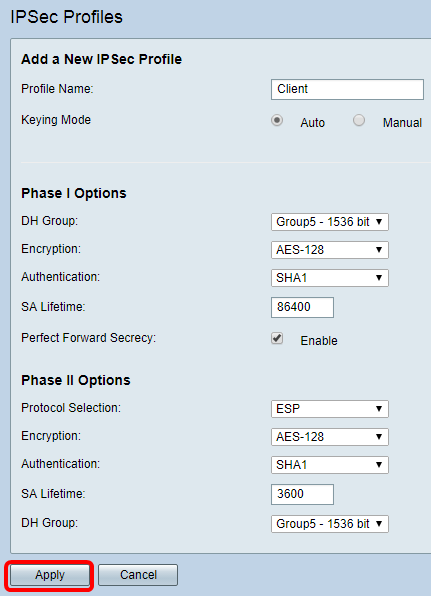Open the Phase II DH Group dropdown
The width and height of the screenshot is (432, 596).
(330, 524)
